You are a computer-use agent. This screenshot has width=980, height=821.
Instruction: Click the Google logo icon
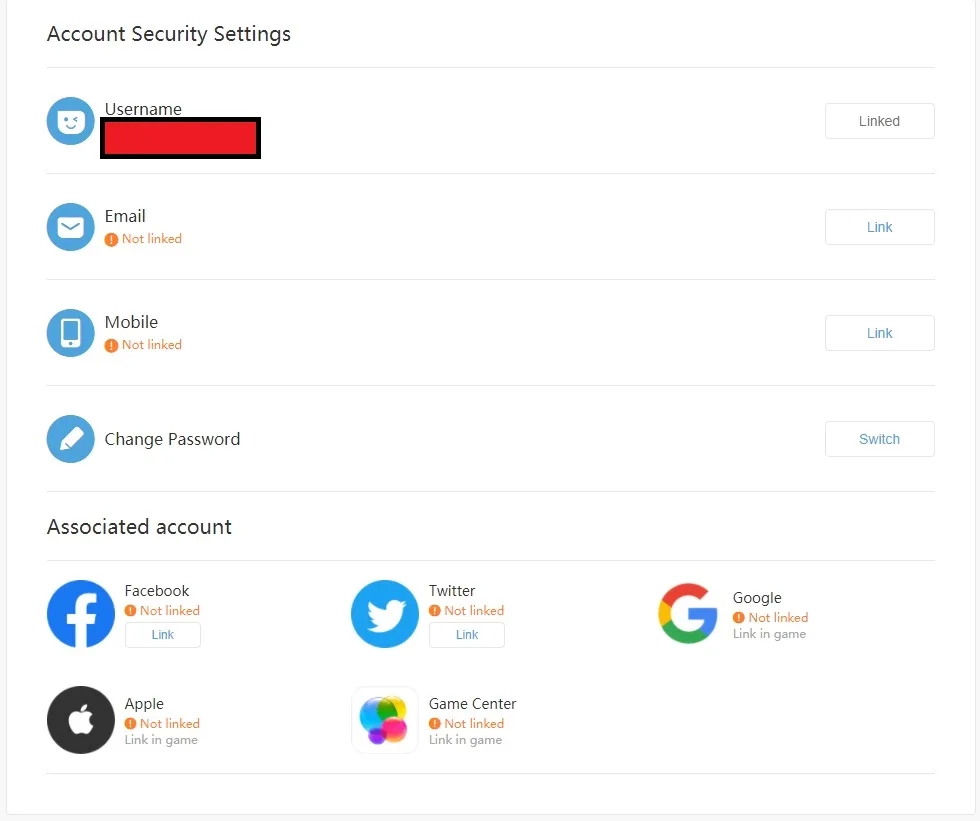pyautogui.click(x=688, y=614)
